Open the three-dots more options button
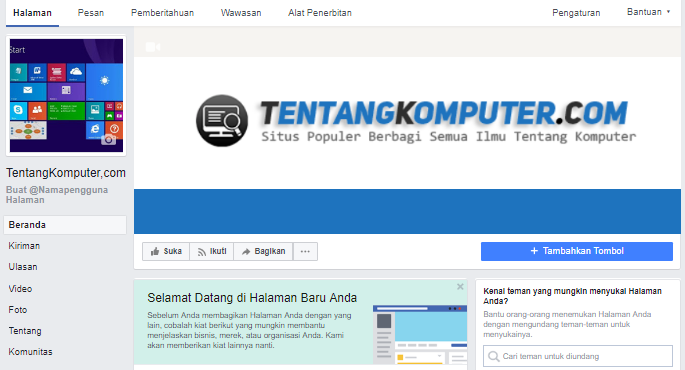Screen dimensions: 685x370 pos(305,252)
